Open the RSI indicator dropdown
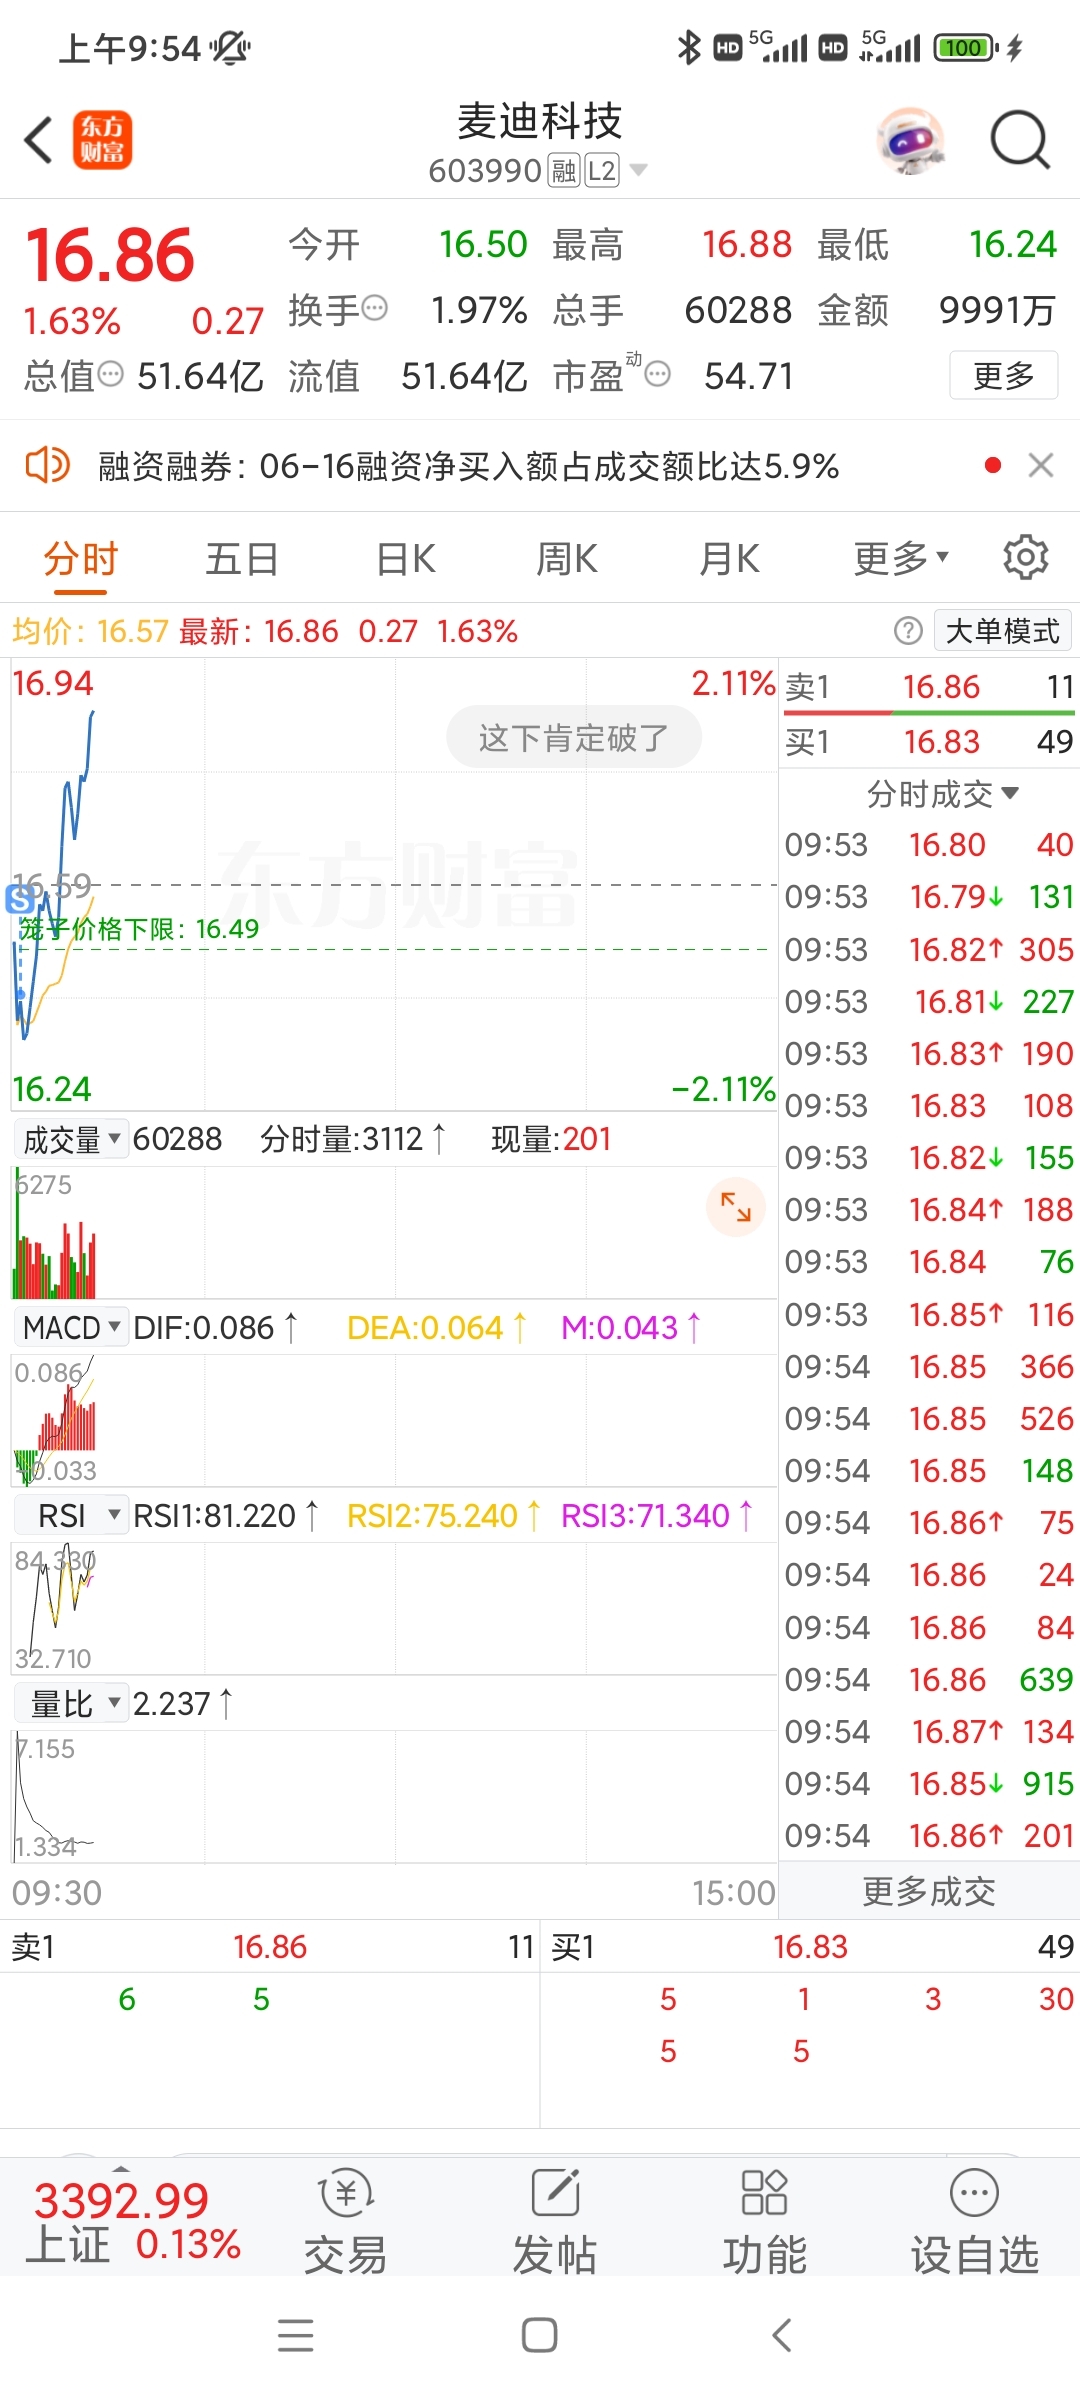Viewport: 1080px width, 2400px height. (71, 1516)
